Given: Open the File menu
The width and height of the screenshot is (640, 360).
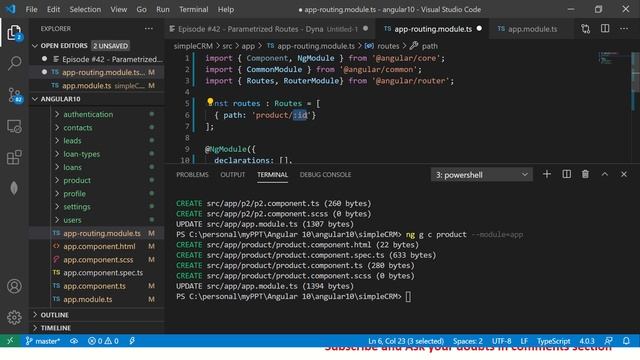Looking at the screenshot, I should [x=31, y=9].
